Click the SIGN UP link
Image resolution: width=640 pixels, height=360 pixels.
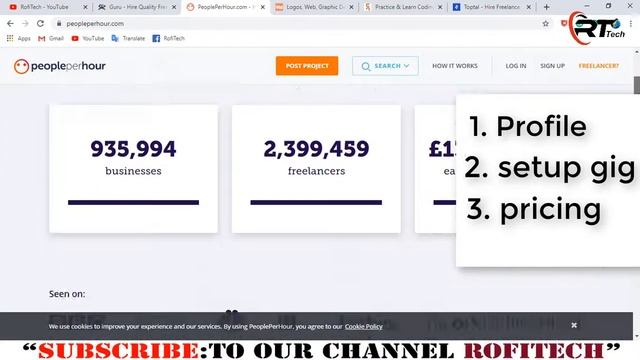click(x=552, y=66)
